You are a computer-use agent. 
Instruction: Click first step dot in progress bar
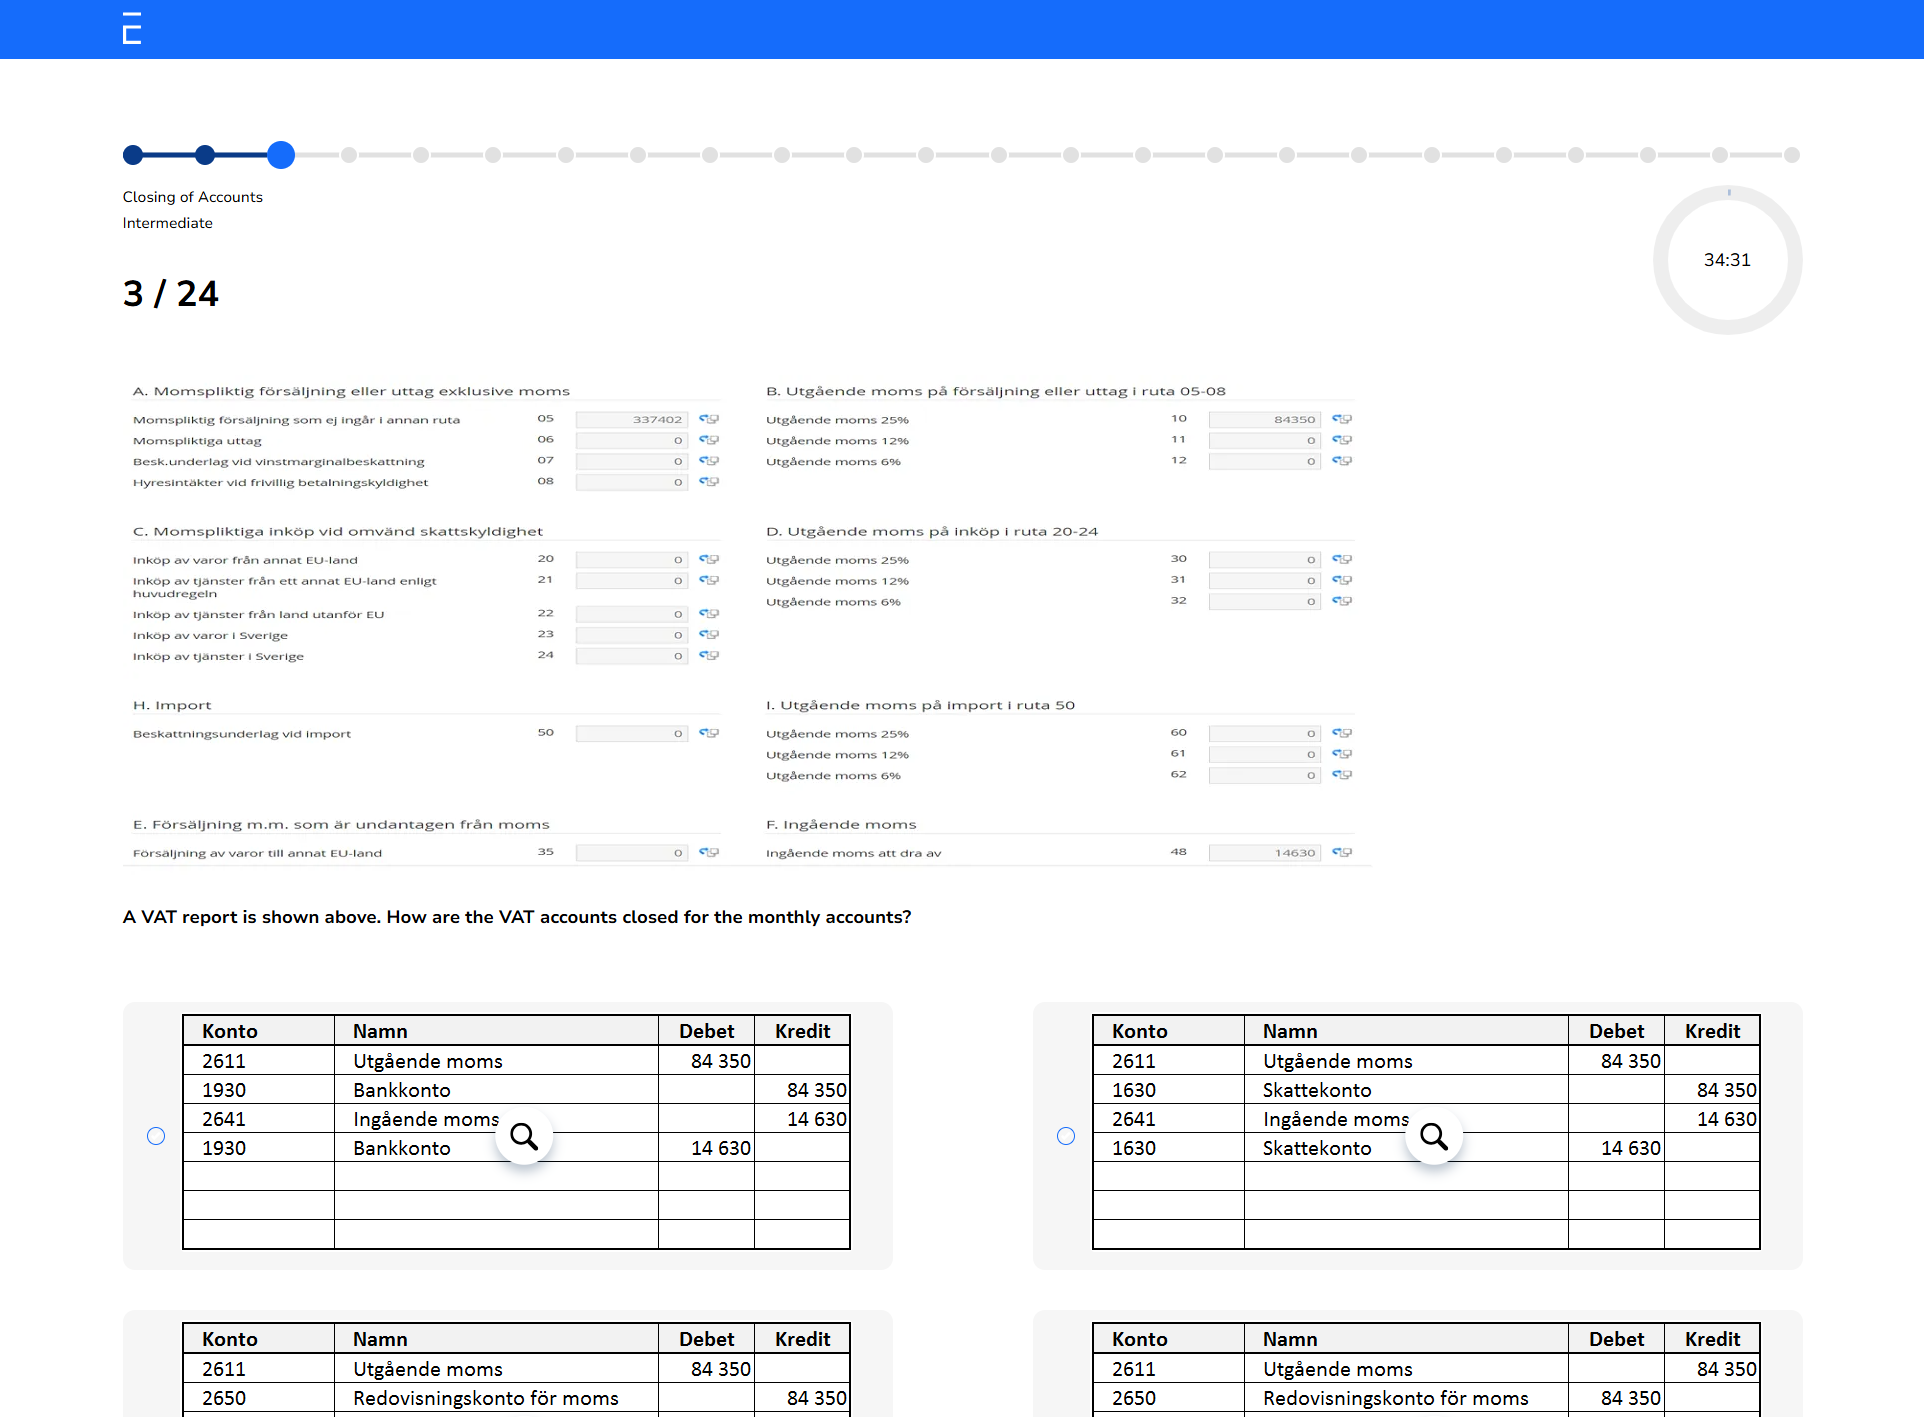pyautogui.click(x=133, y=155)
